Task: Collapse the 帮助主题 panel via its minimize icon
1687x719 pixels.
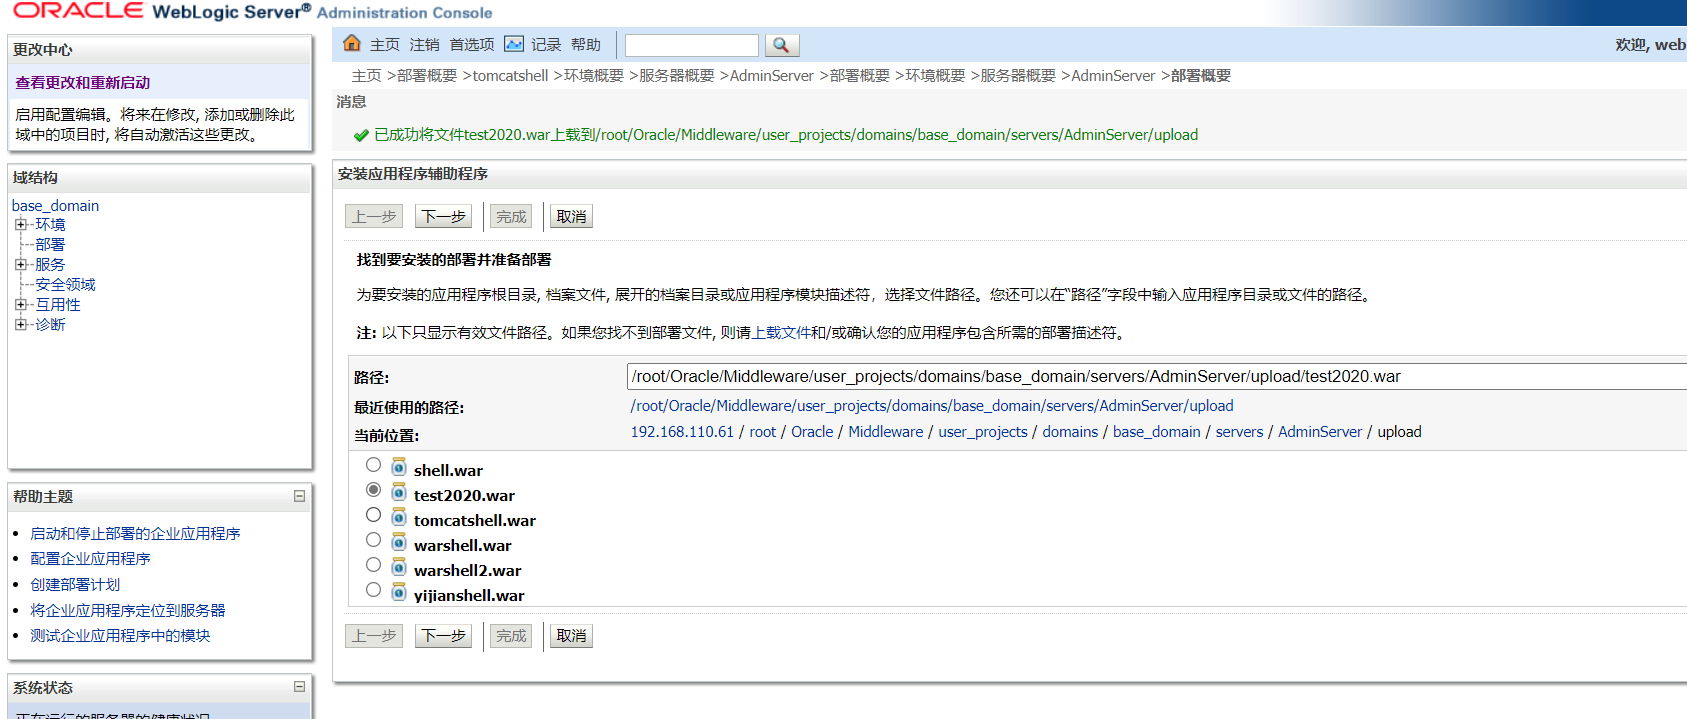Action: click(299, 496)
